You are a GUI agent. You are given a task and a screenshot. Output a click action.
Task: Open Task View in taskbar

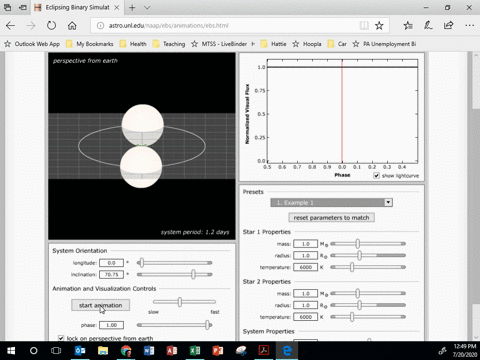(56, 351)
